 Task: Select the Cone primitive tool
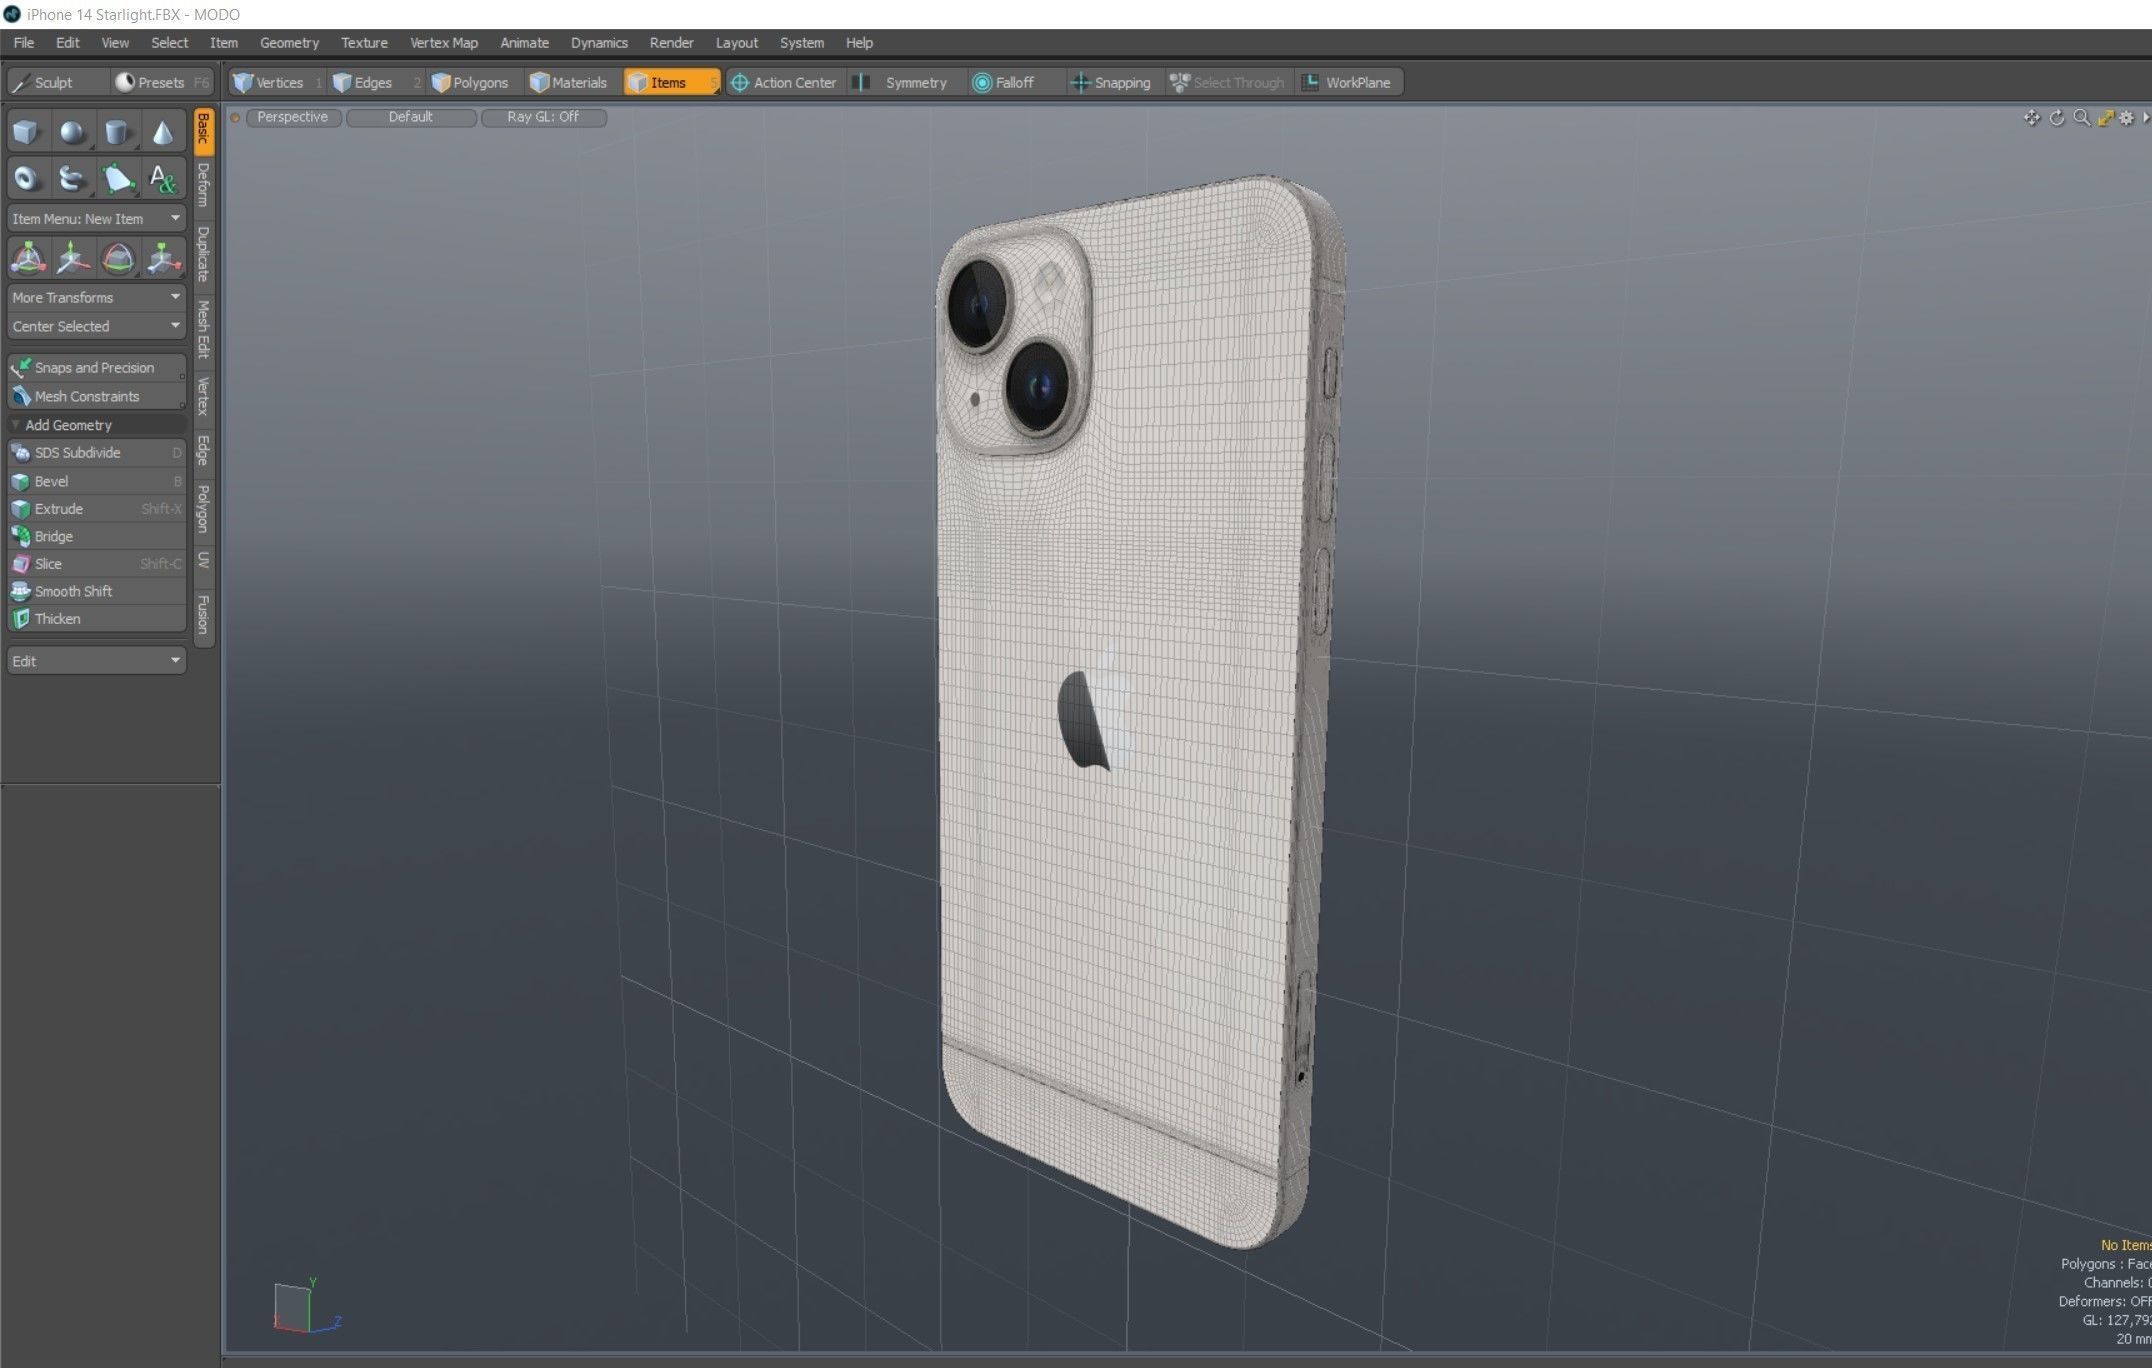162,132
